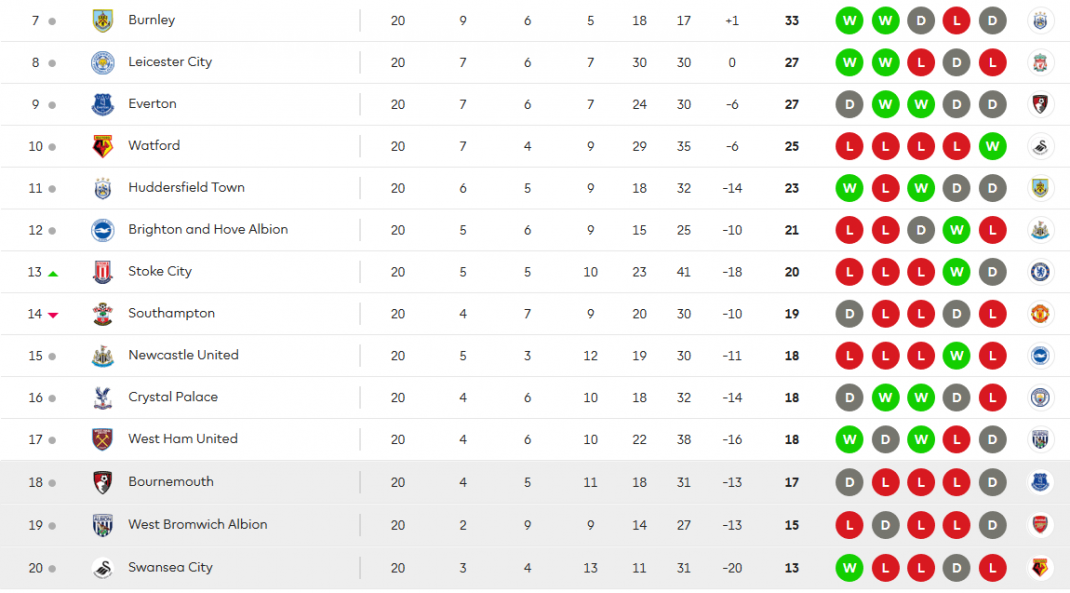Click Southampton's next opponent Manchester United badge
1070x593 pixels.
(1039, 314)
